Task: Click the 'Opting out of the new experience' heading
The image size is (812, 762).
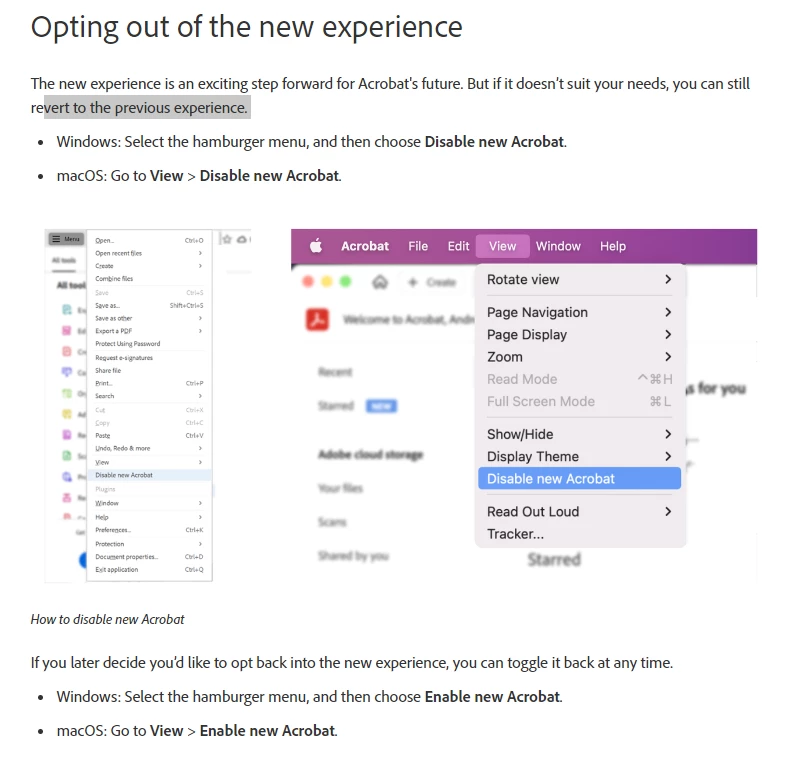Action: point(246,27)
